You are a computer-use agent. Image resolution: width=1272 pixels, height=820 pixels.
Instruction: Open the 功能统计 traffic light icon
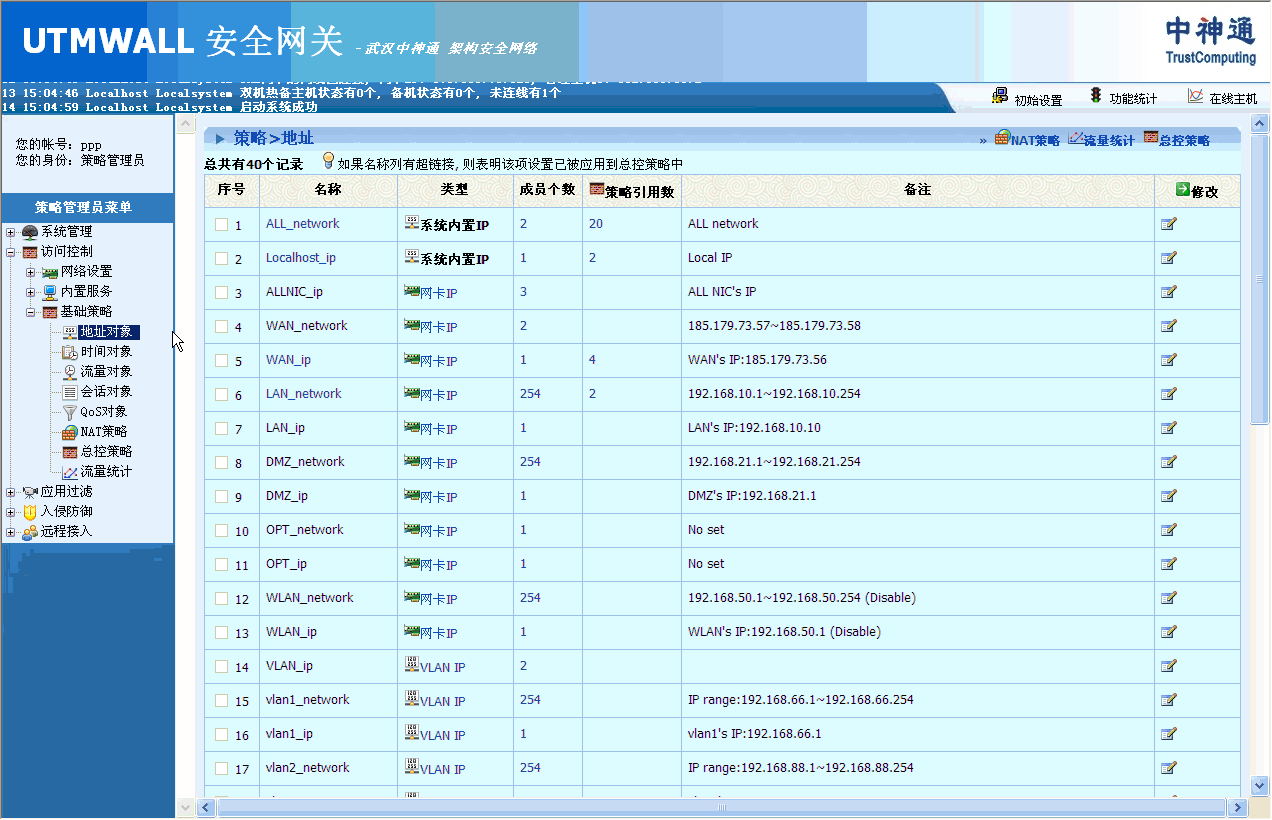[x=1096, y=96]
